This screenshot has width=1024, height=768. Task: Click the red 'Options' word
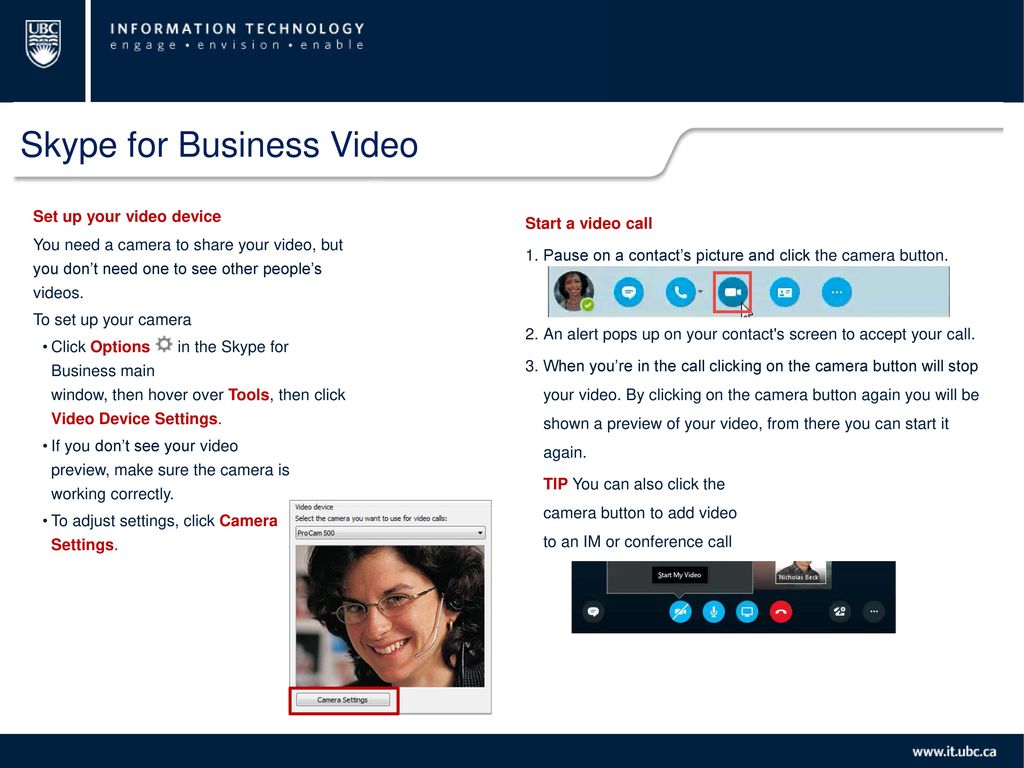120,347
